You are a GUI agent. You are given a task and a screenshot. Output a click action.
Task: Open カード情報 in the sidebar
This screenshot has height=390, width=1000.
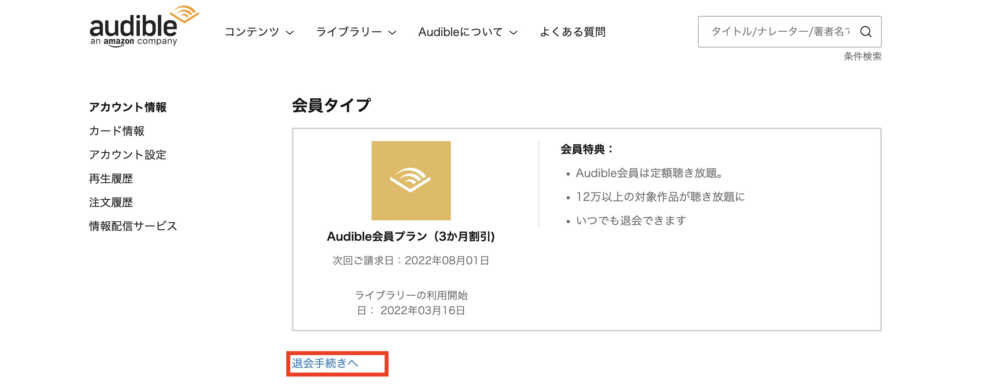117,131
